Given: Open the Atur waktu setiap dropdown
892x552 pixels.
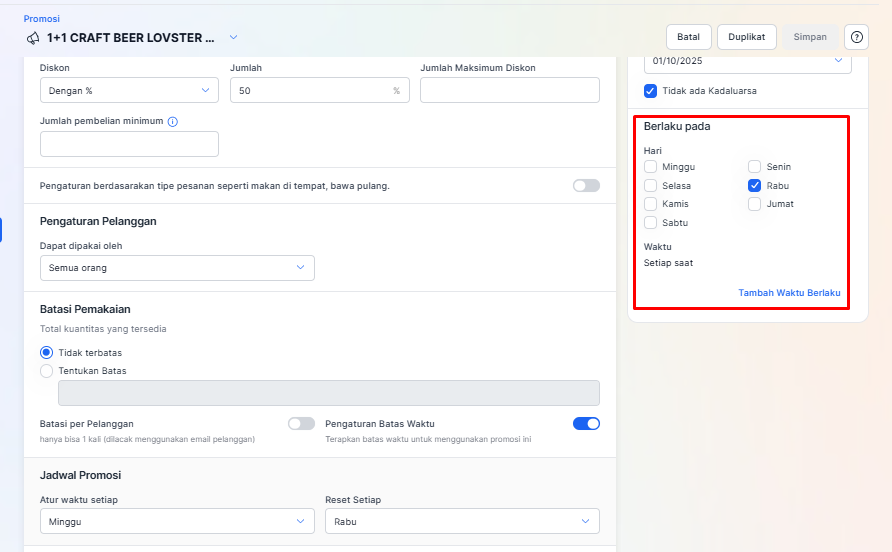Looking at the screenshot, I should tap(177, 522).
